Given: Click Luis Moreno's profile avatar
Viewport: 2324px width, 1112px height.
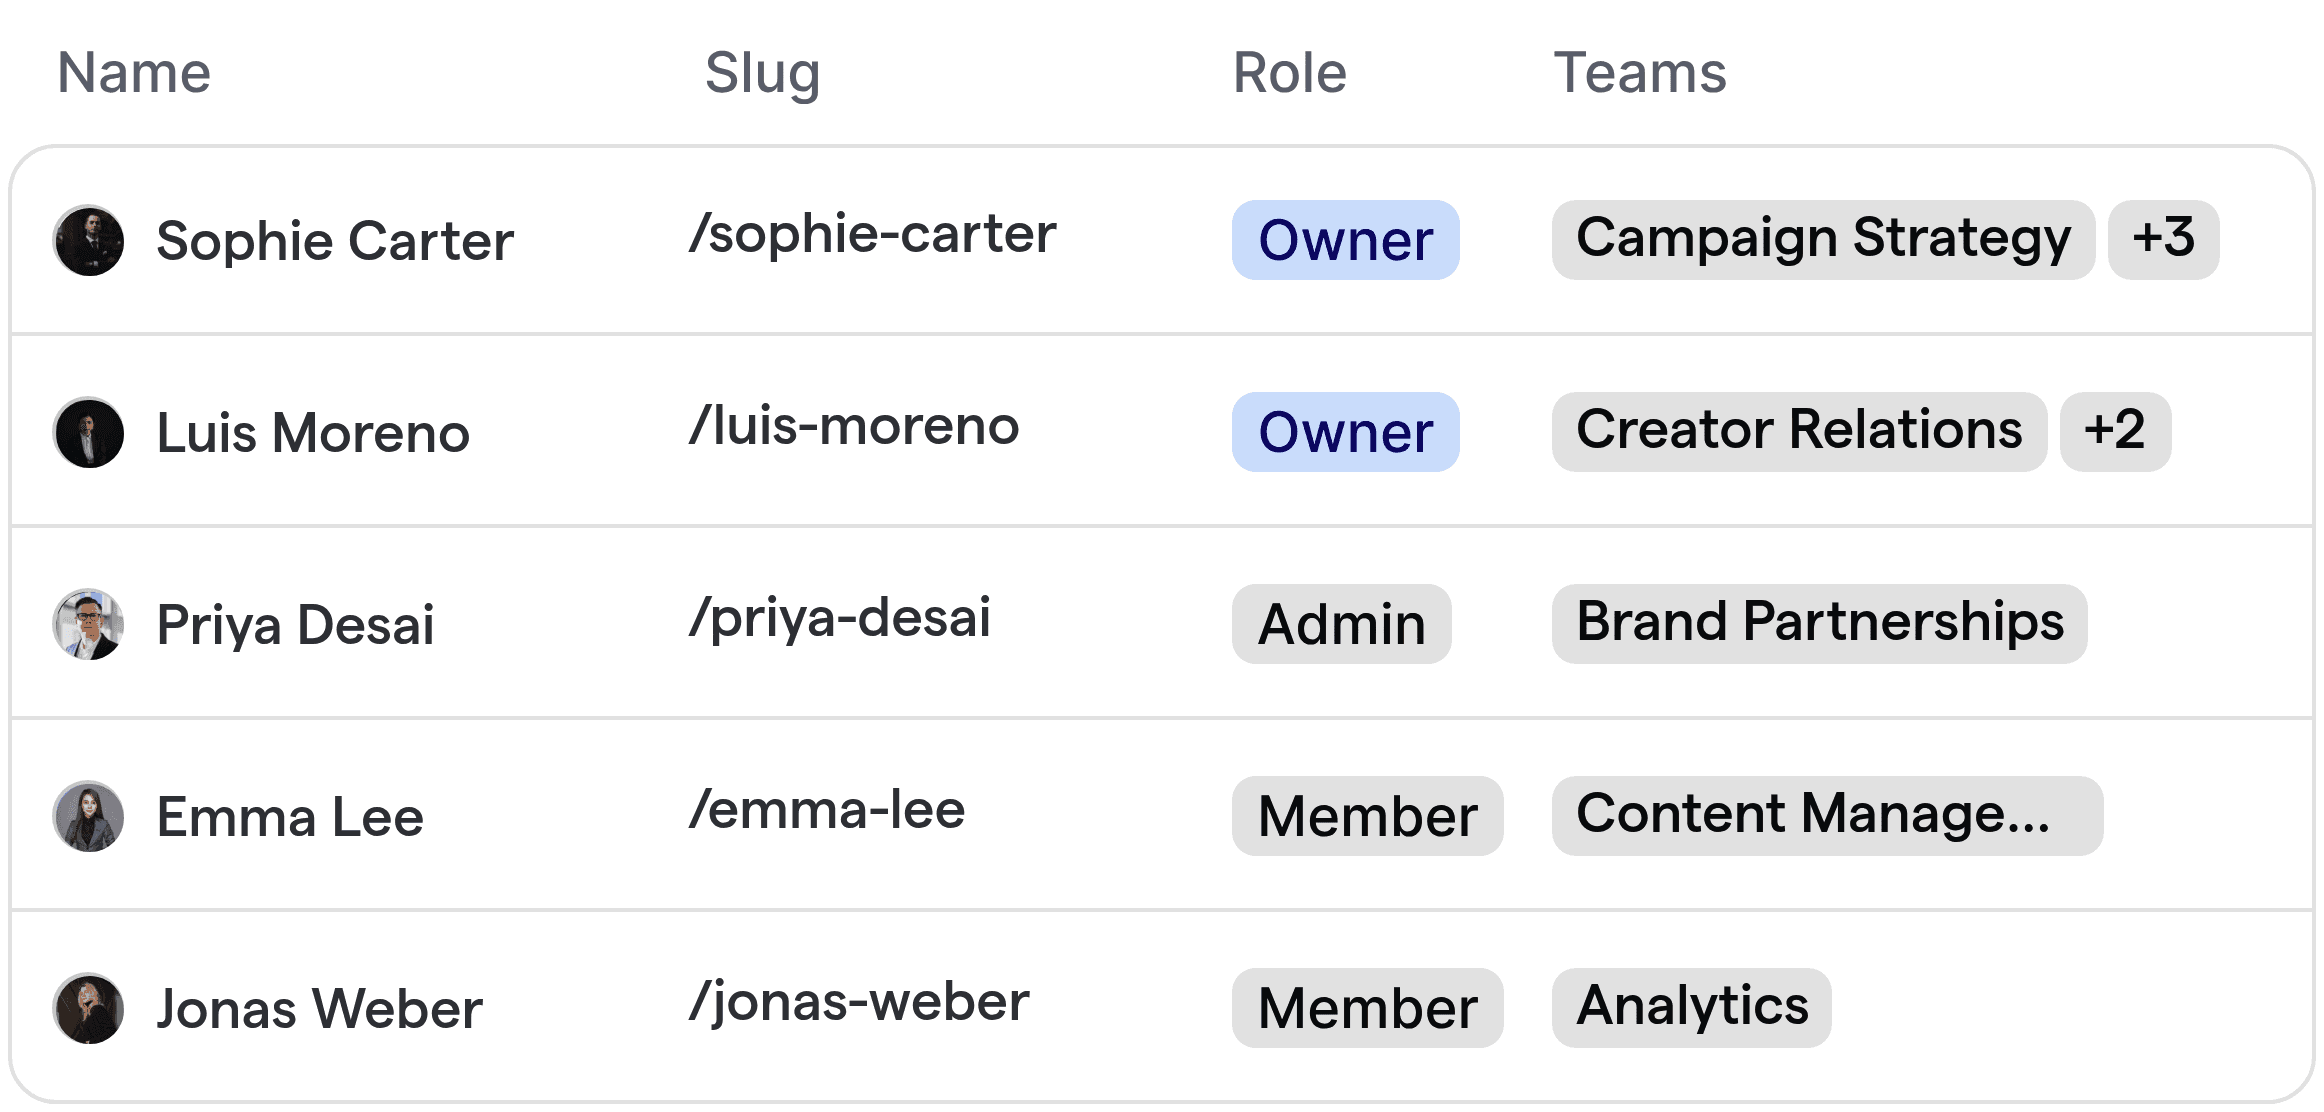Looking at the screenshot, I should (x=89, y=432).
